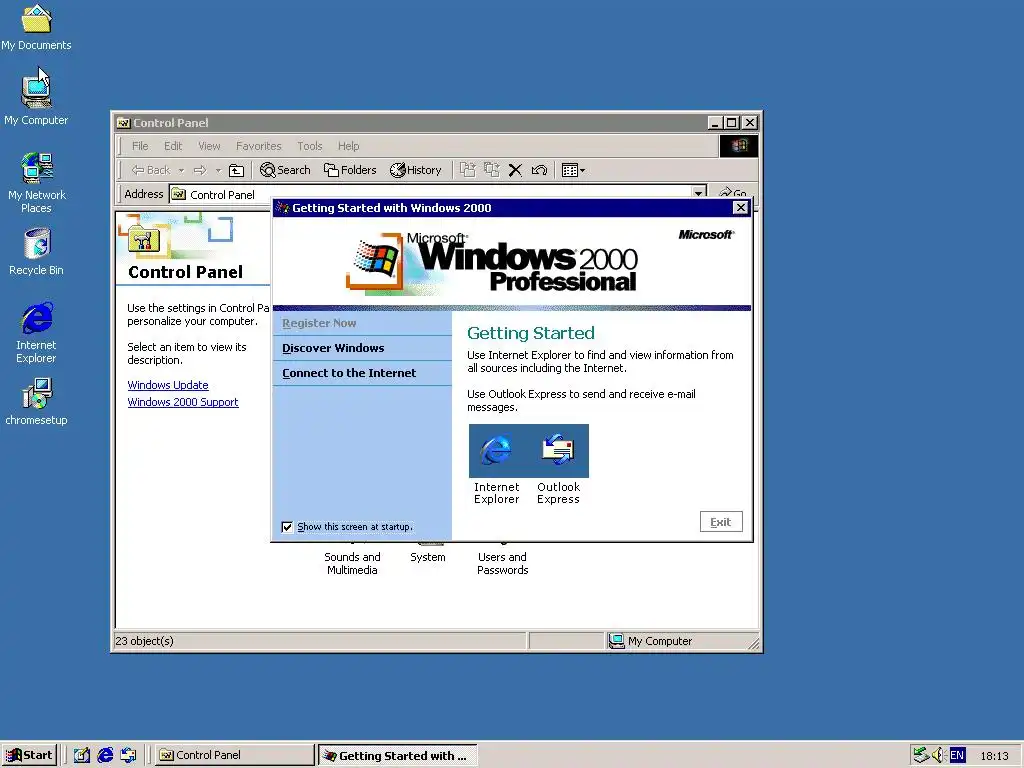This screenshot has width=1024, height=768.
Task: Click the Undo toolbar icon
Action: tap(539, 170)
